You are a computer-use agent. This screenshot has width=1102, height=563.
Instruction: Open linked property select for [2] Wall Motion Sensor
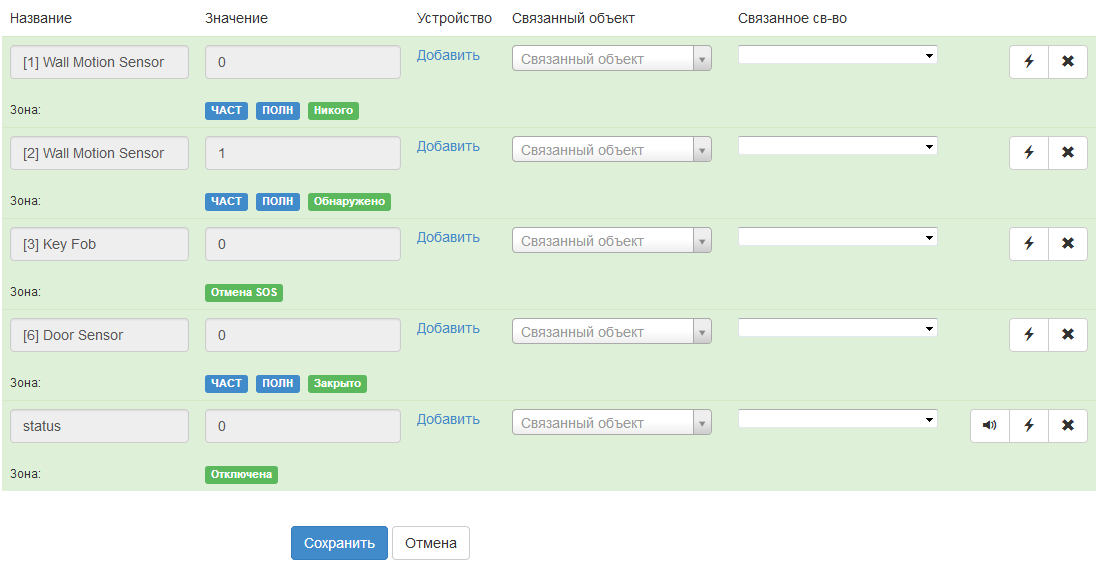(837, 146)
